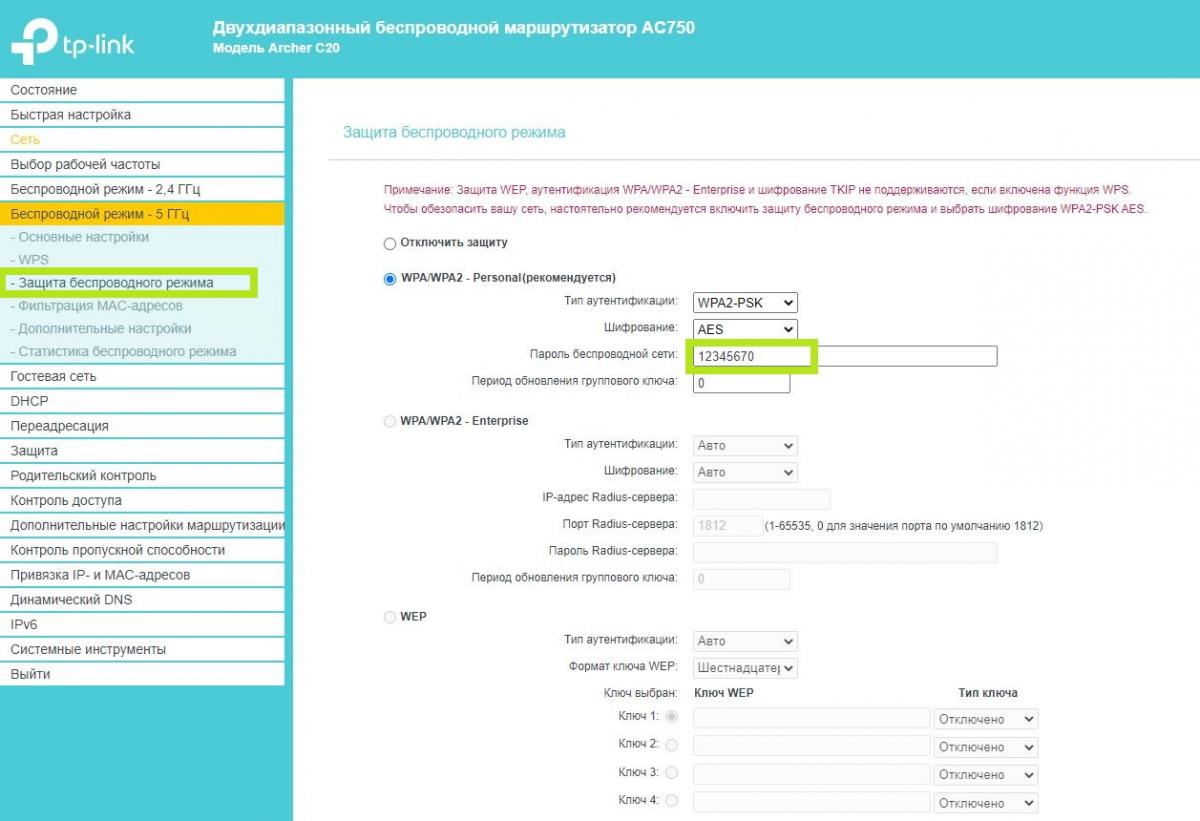1200x821 pixels.
Task: Open the WEP key format dropdown
Action: 745,668
